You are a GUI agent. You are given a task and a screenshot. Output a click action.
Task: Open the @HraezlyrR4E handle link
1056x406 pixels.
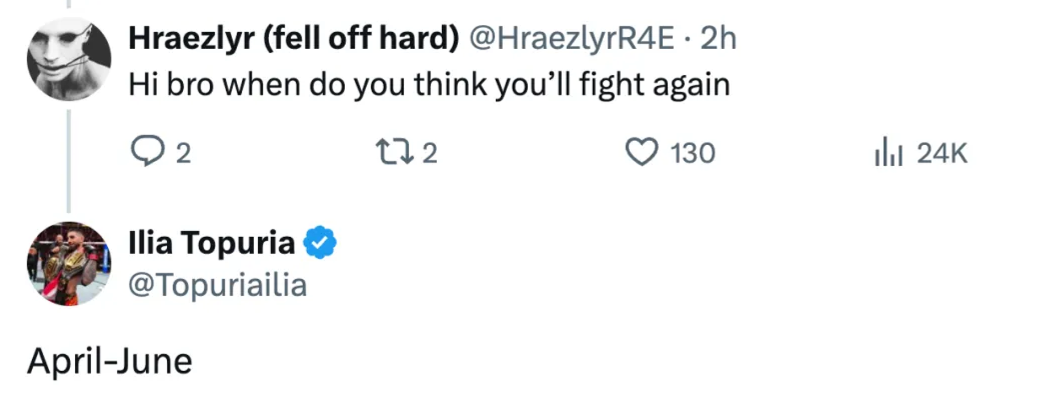coord(576,38)
